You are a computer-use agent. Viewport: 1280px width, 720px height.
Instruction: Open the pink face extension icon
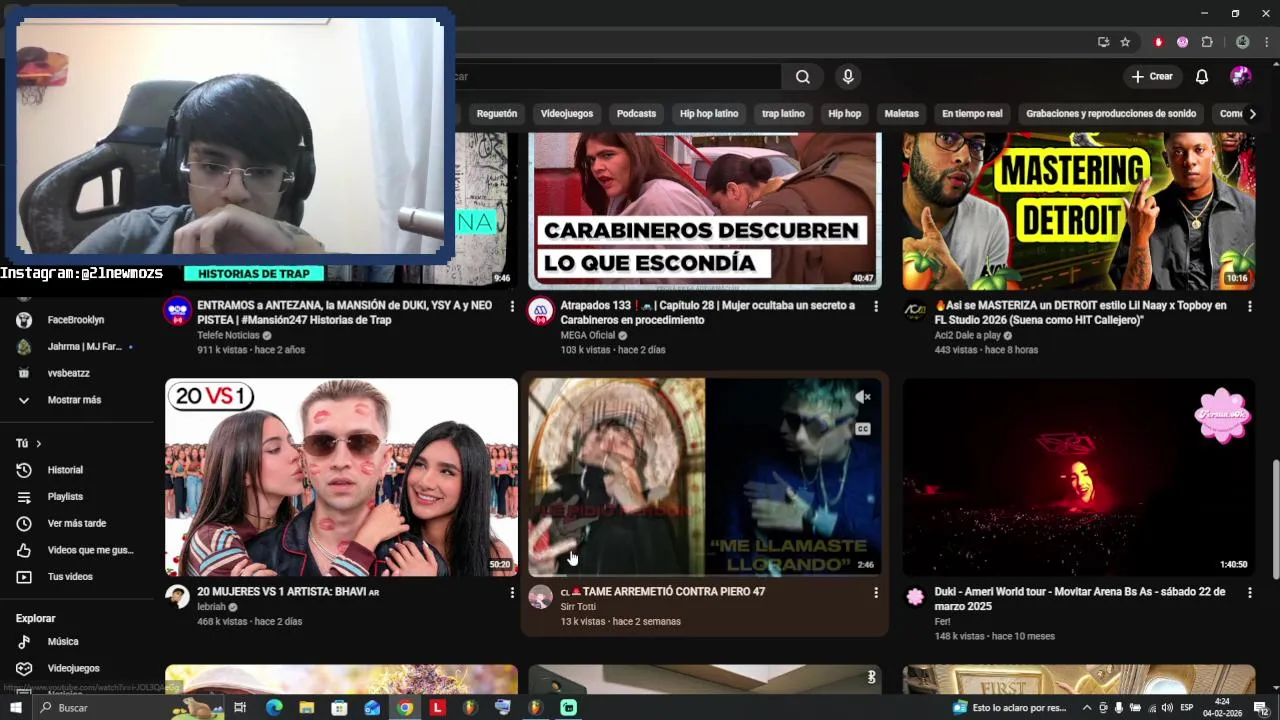(x=1183, y=42)
